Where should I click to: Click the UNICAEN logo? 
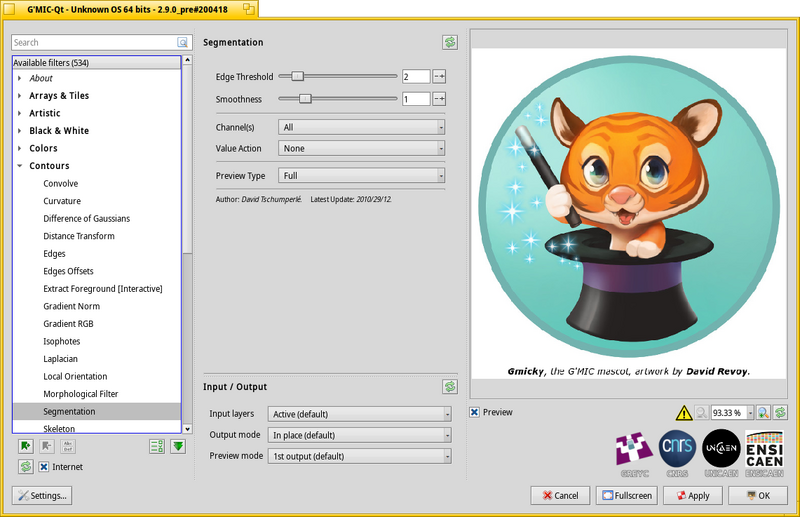[x=721, y=454]
